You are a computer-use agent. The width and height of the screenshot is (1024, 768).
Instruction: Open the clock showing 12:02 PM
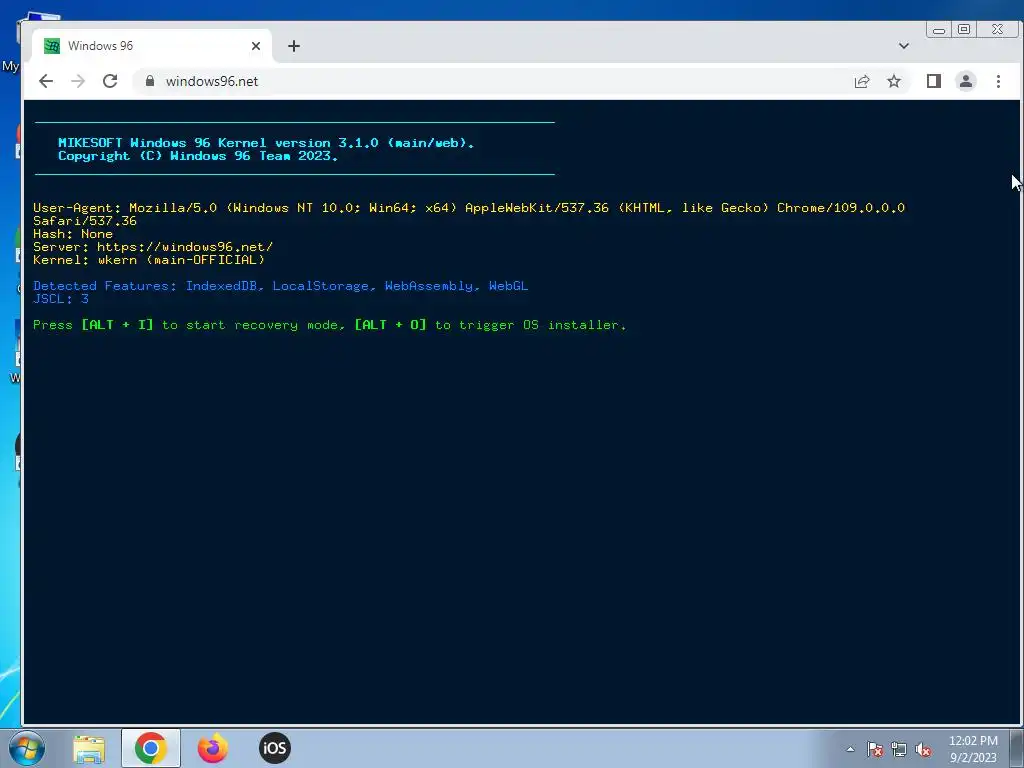click(973, 749)
